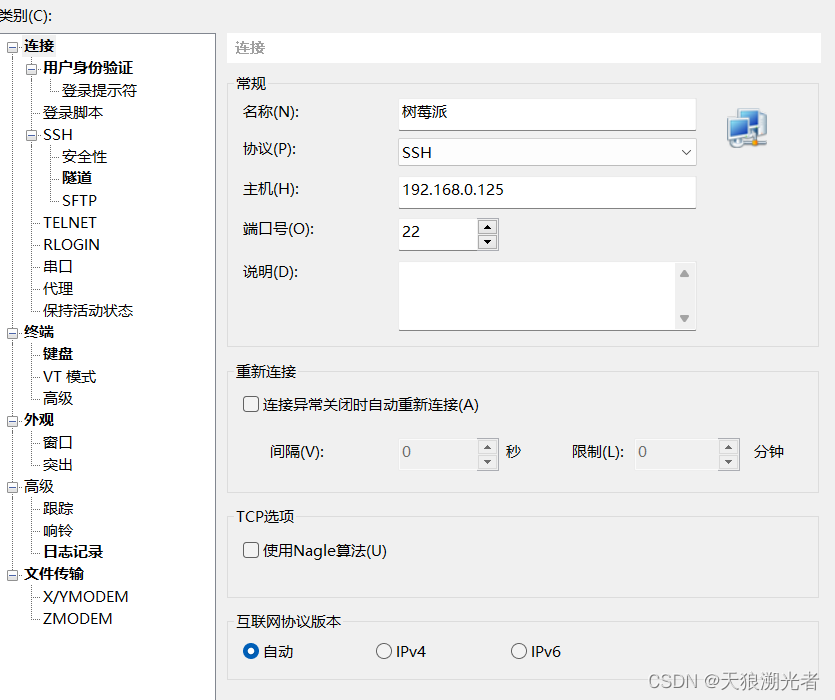Open ZMODEM transfer settings
Screen dimensions: 835x700
pos(78,618)
